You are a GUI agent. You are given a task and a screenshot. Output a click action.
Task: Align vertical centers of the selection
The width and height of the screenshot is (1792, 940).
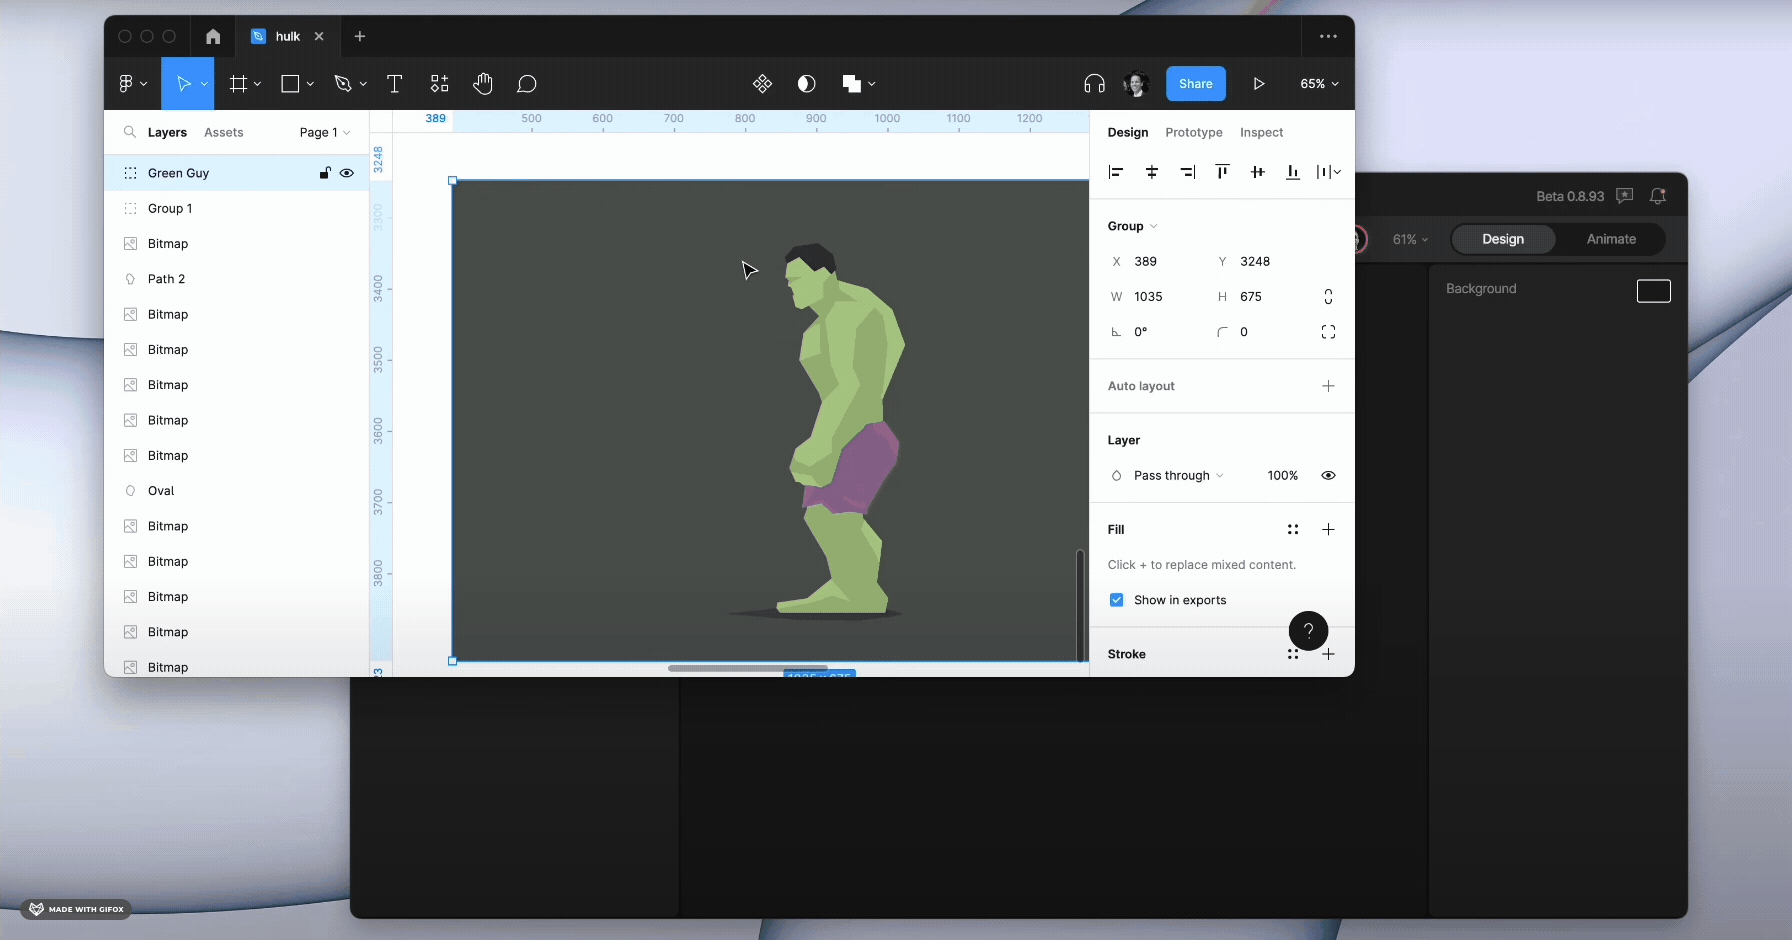[x=1258, y=172]
